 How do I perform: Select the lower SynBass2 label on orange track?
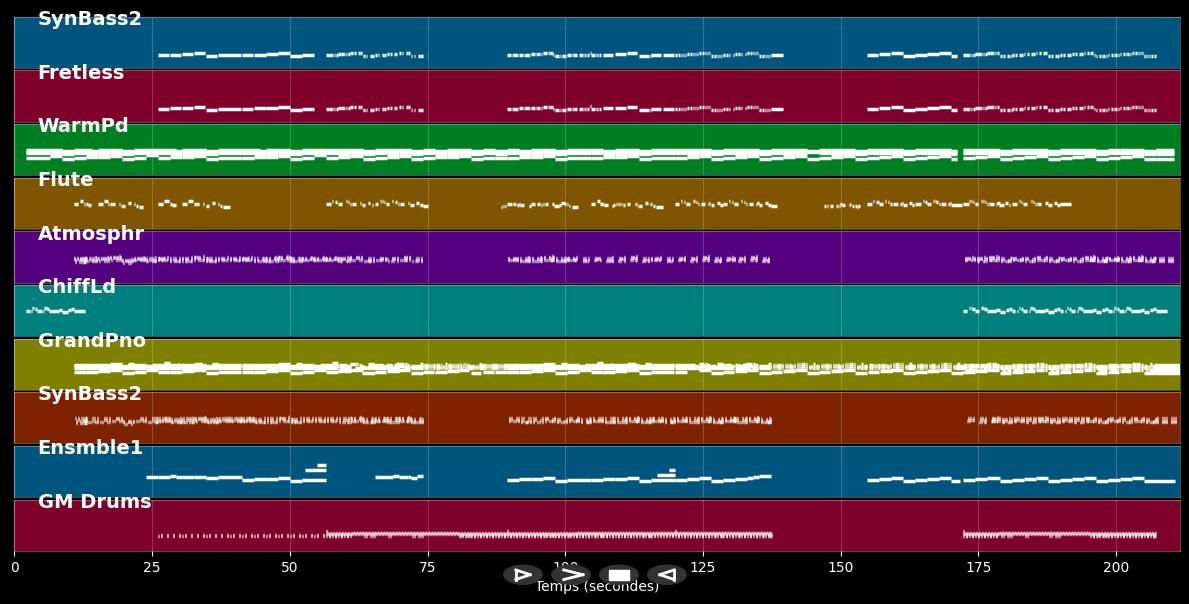90,394
